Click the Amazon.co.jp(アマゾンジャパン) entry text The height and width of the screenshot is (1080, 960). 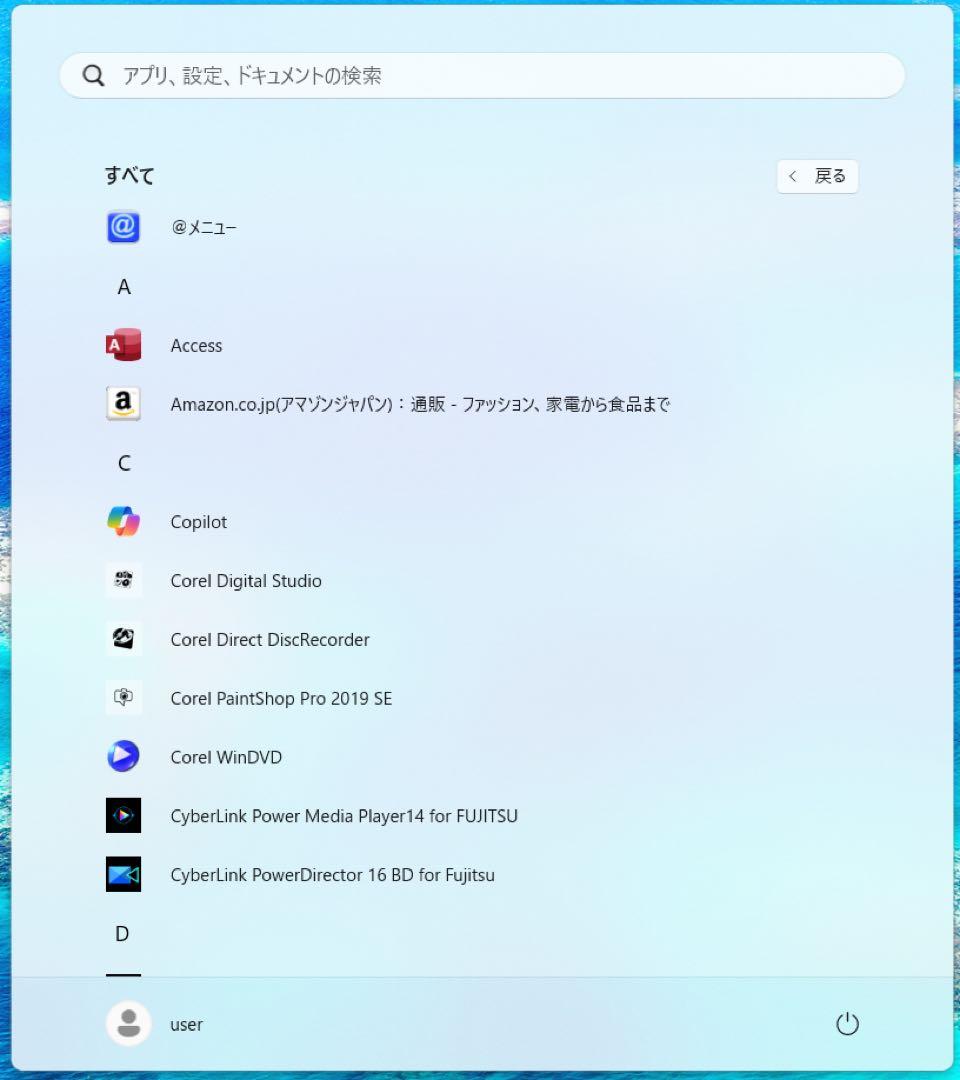420,404
